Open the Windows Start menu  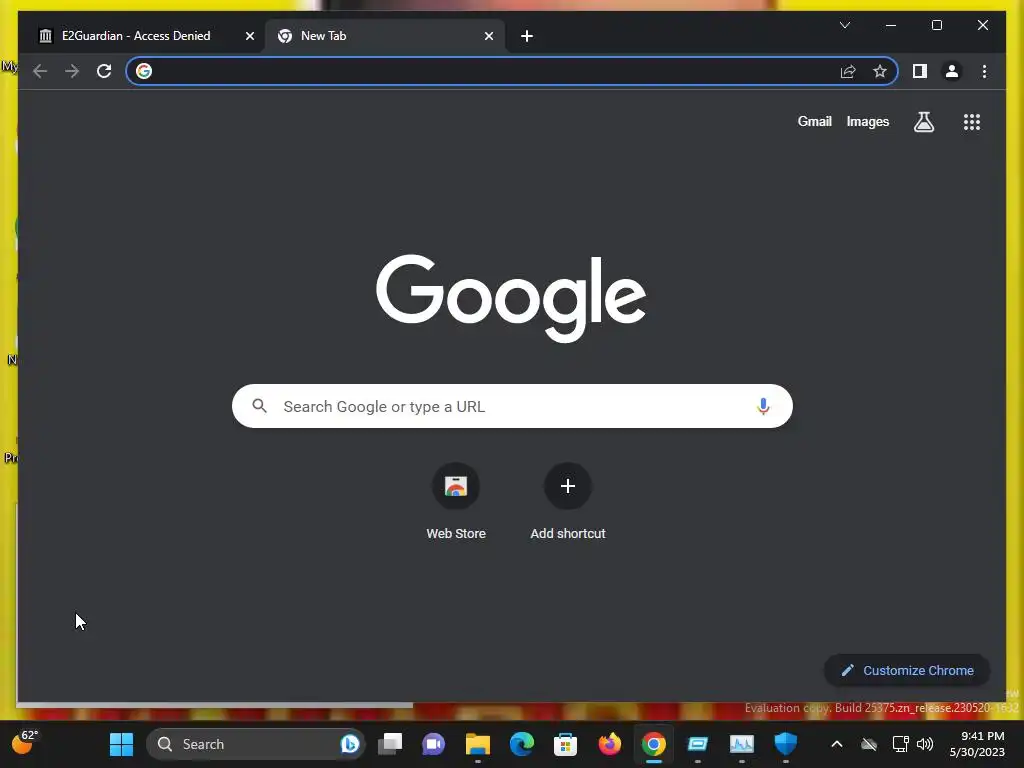pos(121,744)
